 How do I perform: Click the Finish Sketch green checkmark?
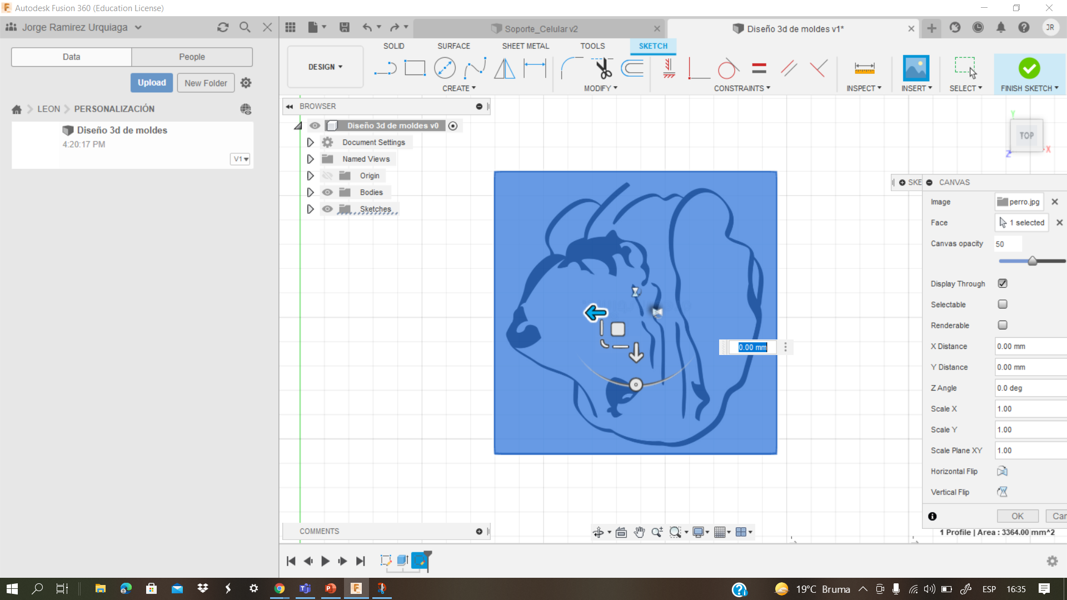pos(1029,68)
